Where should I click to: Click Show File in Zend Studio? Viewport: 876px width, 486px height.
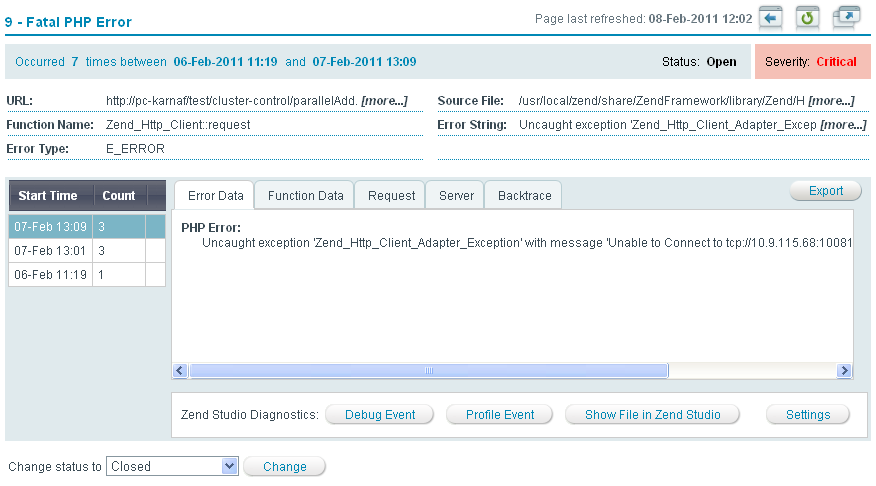point(651,414)
